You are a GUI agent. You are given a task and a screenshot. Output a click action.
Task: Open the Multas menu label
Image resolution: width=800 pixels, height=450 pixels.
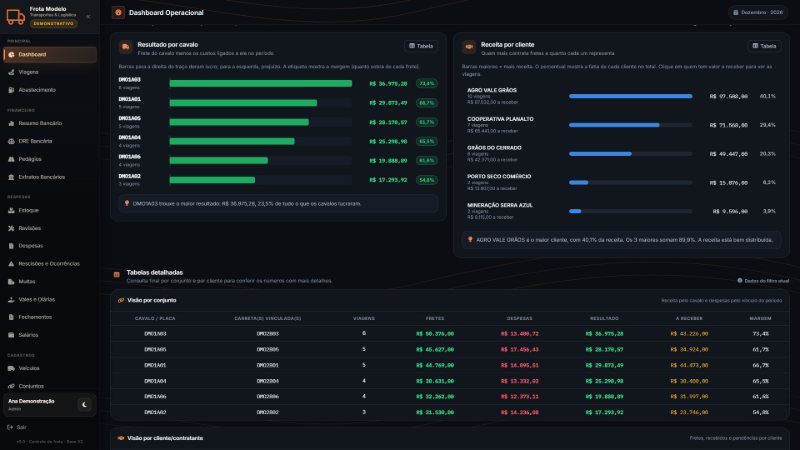[27, 282]
